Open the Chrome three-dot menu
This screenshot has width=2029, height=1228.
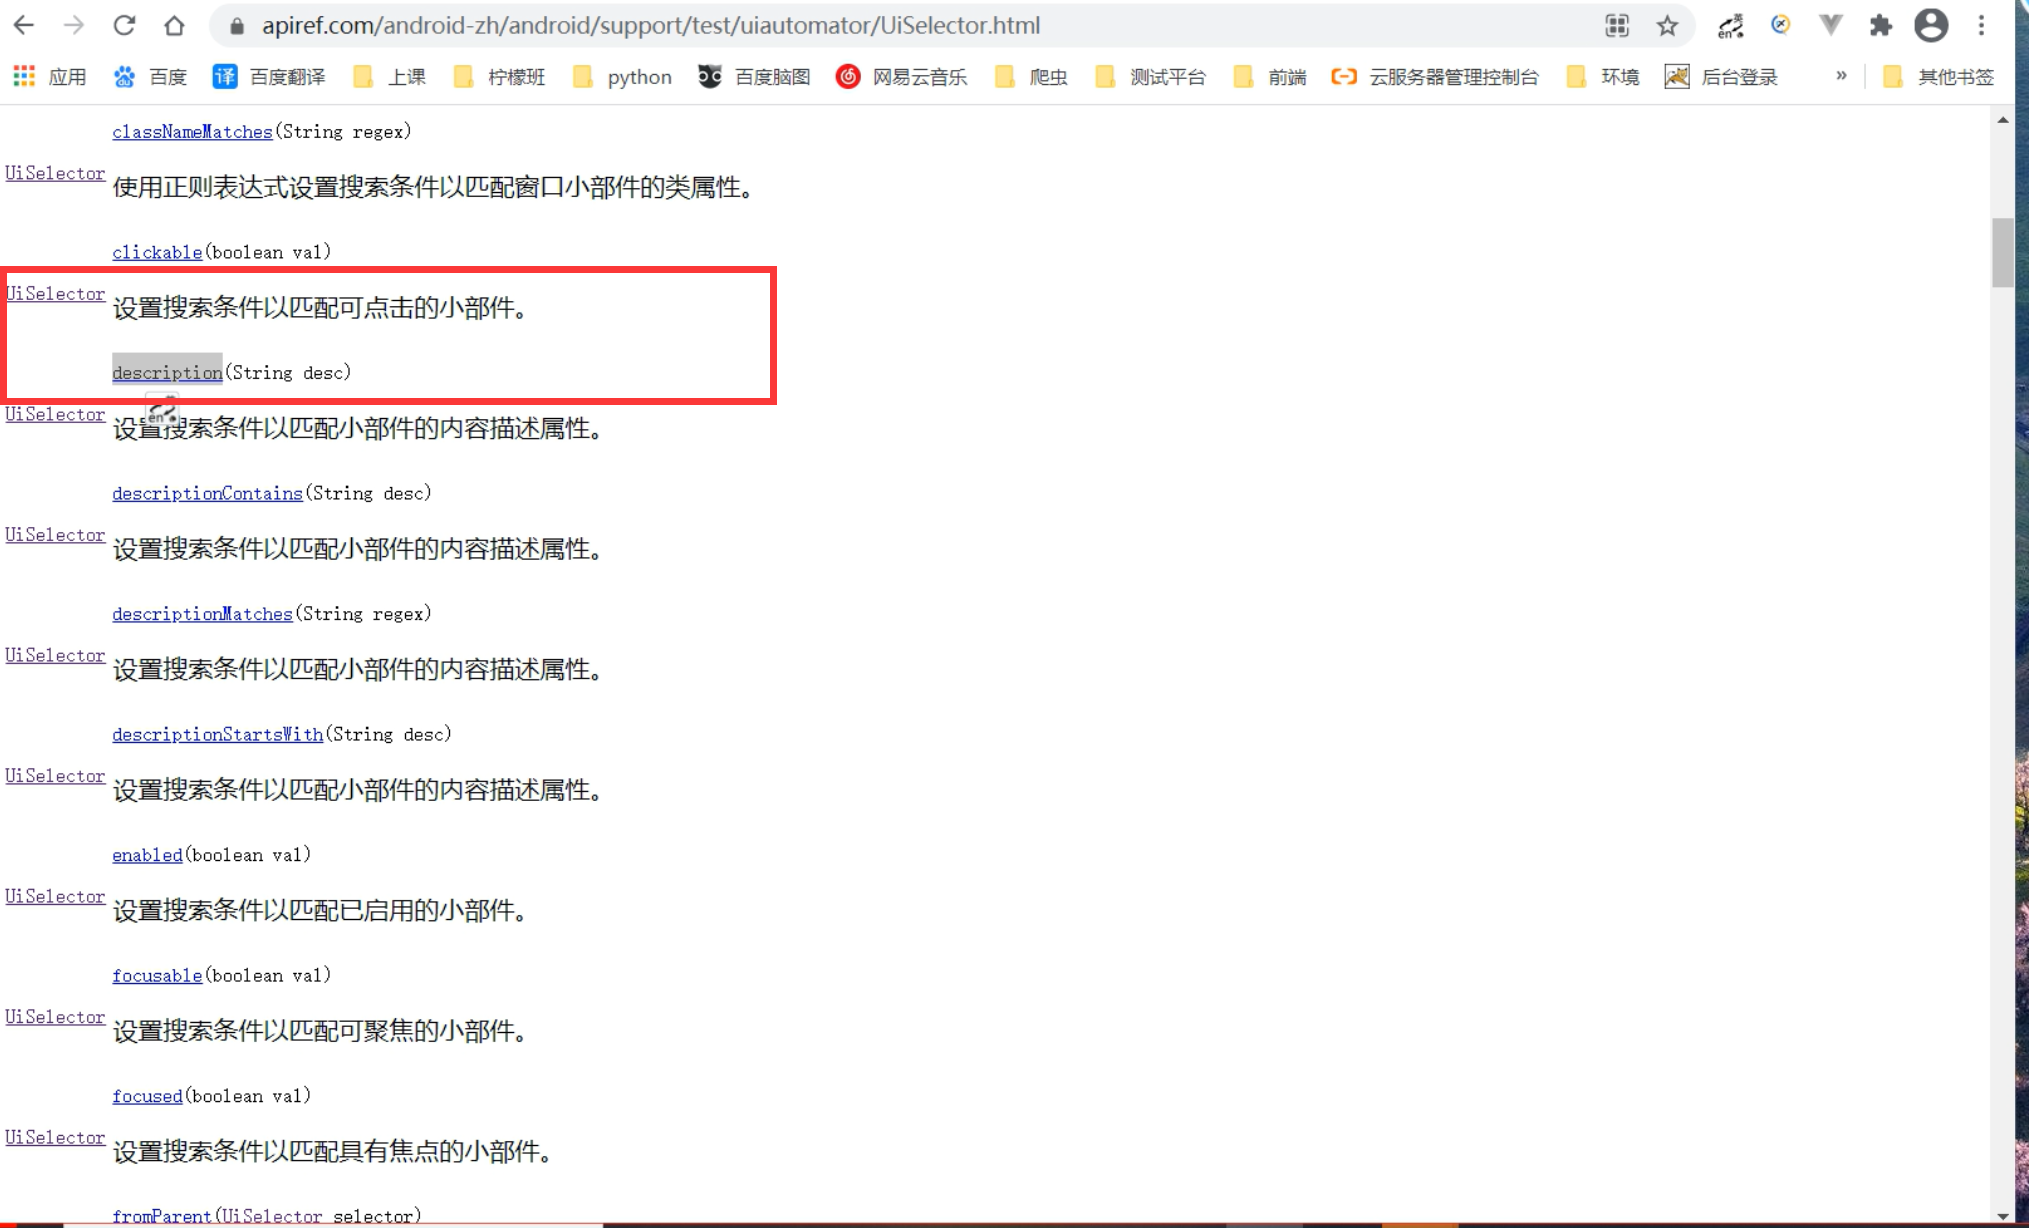click(1981, 25)
